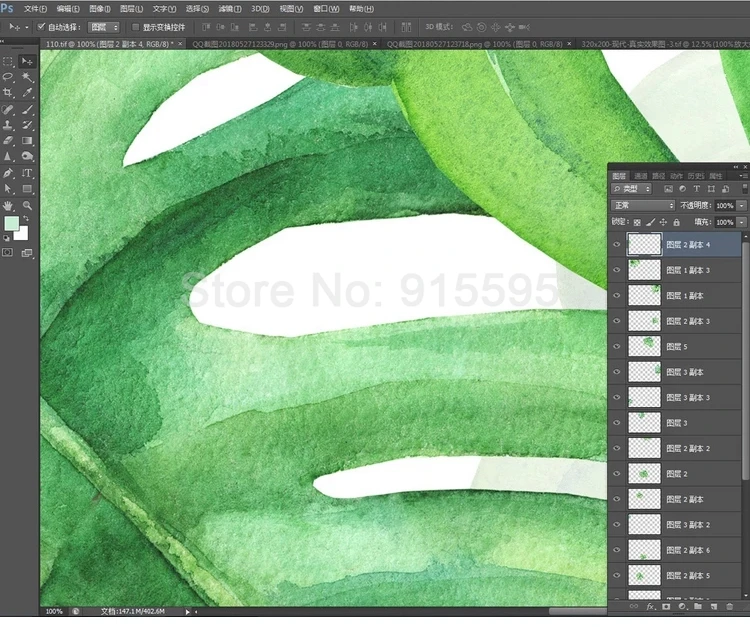750x627 pixels.
Task: Hide layer 图层 5
Action: coord(617,346)
